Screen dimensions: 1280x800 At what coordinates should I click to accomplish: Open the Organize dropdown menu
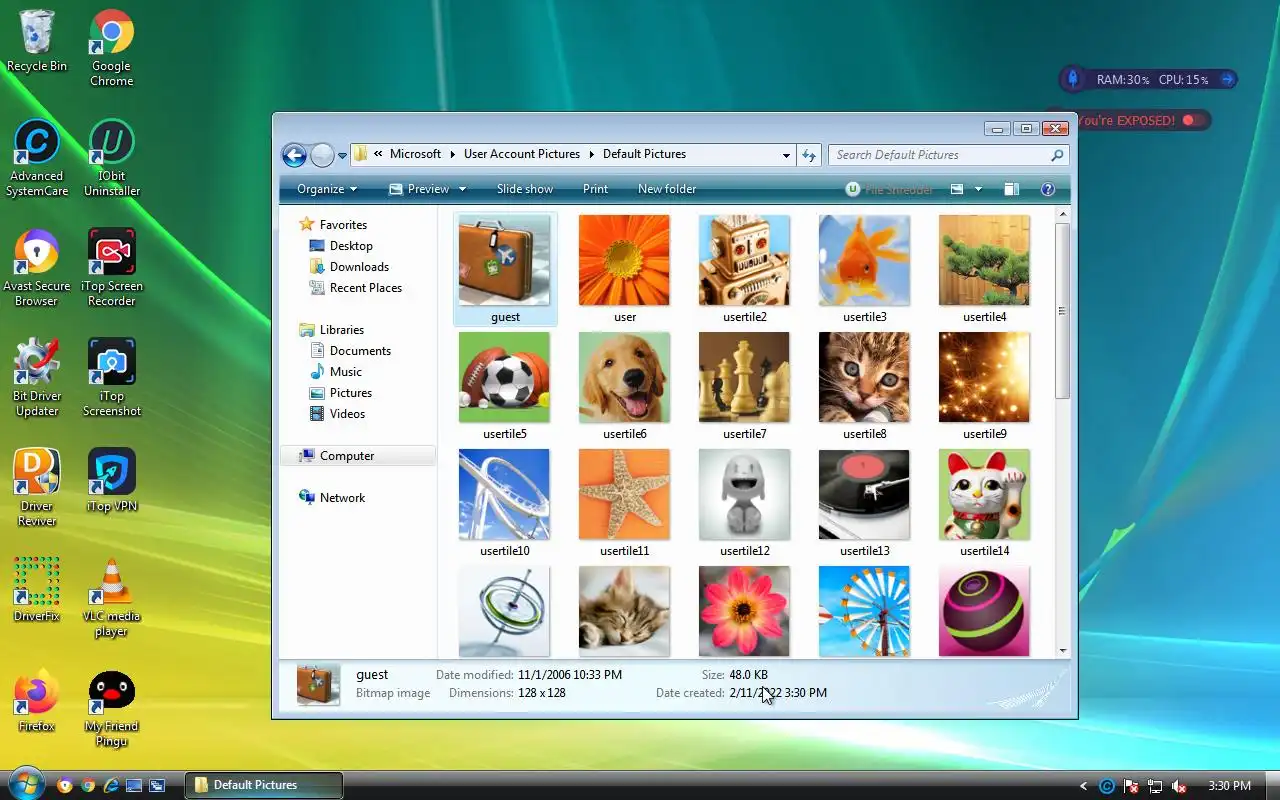tap(326, 189)
